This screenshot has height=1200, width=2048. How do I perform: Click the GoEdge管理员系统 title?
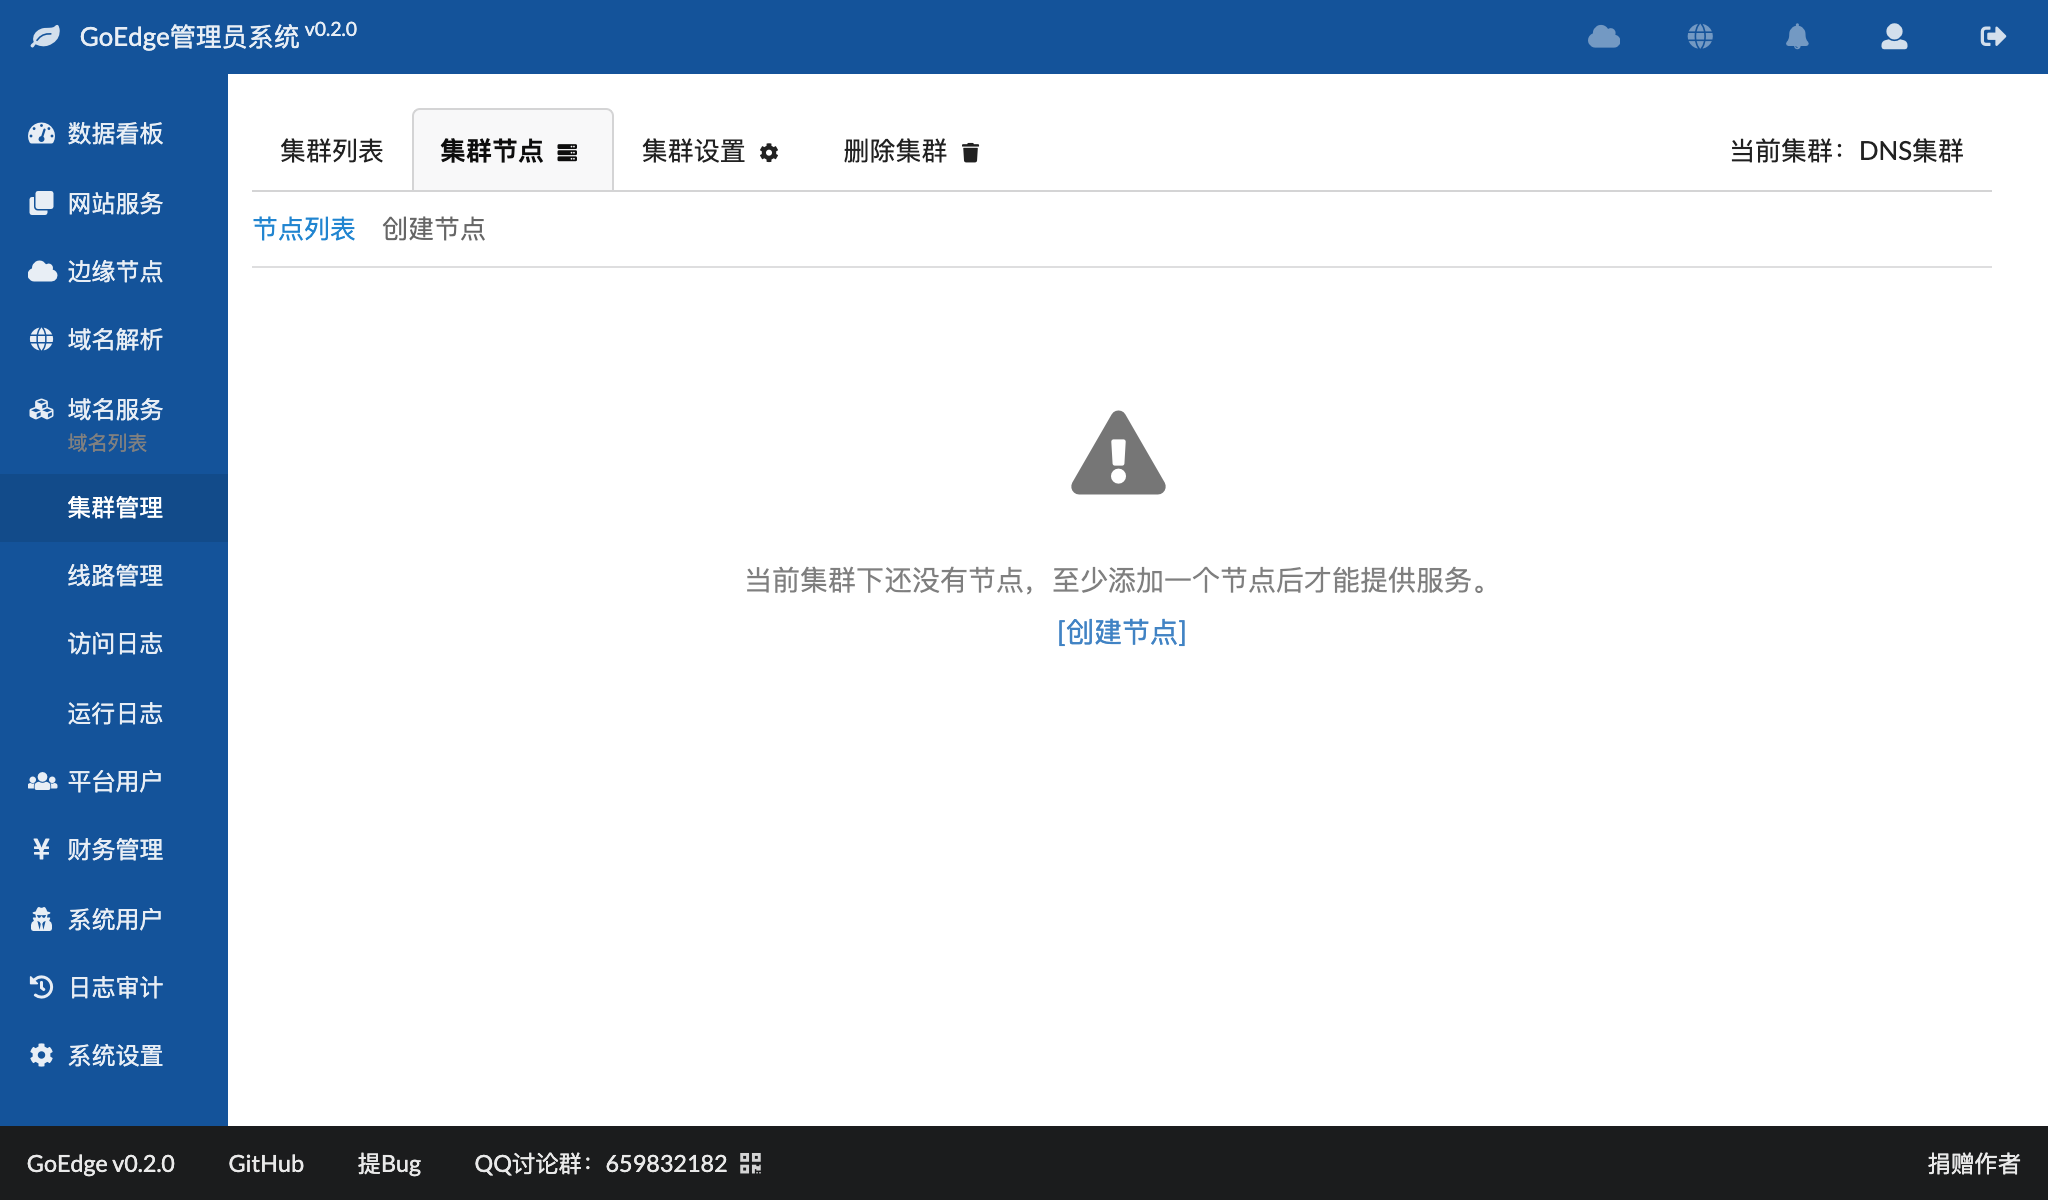(x=189, y=37)
